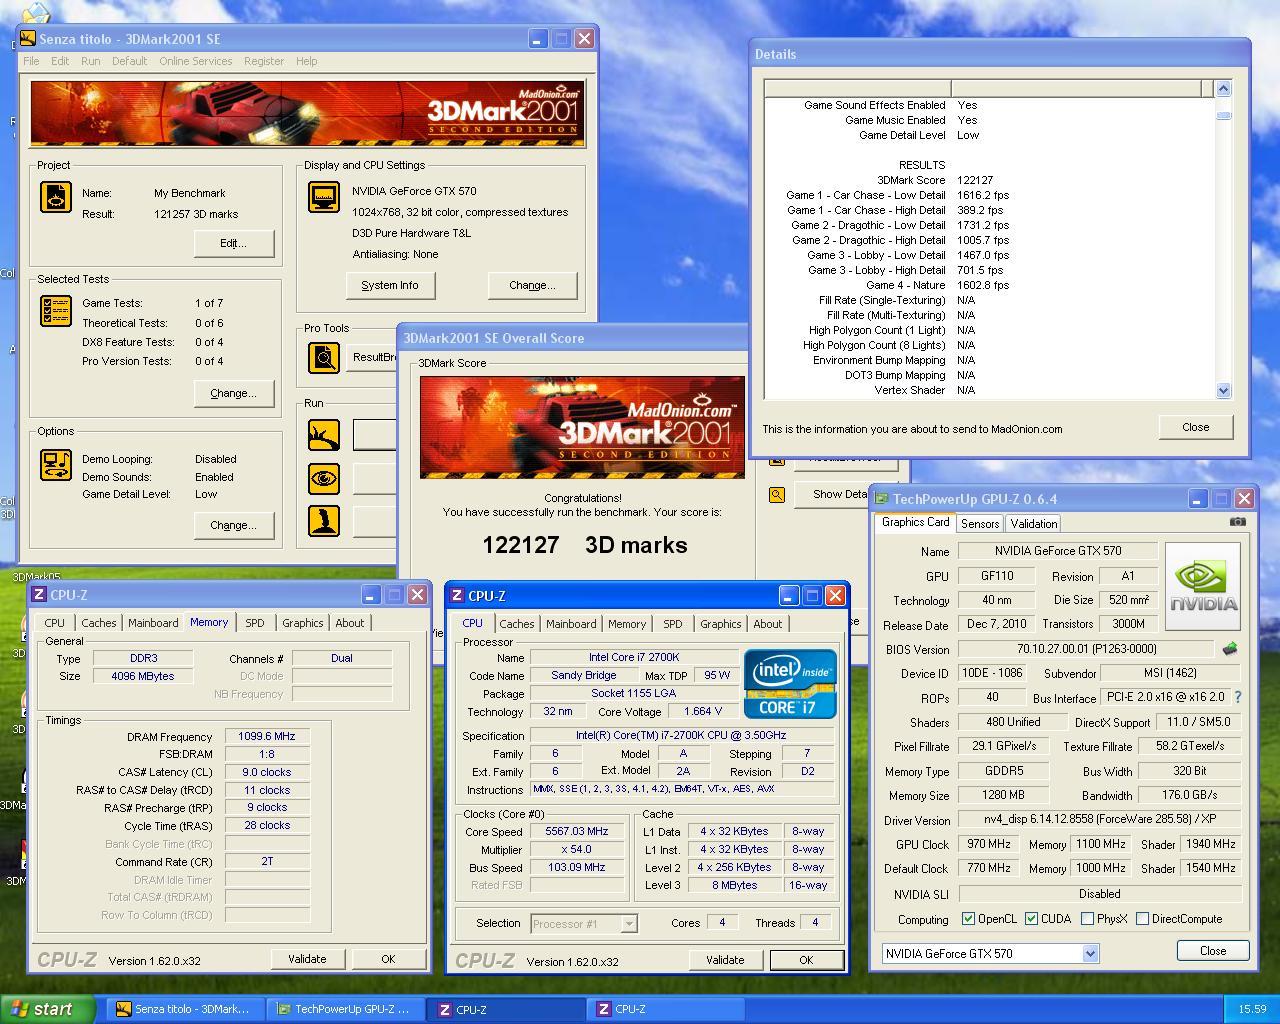Click the DRAM Frequency value field
The height and width of the screenshot is (1024, 1280).
(267, 736)
